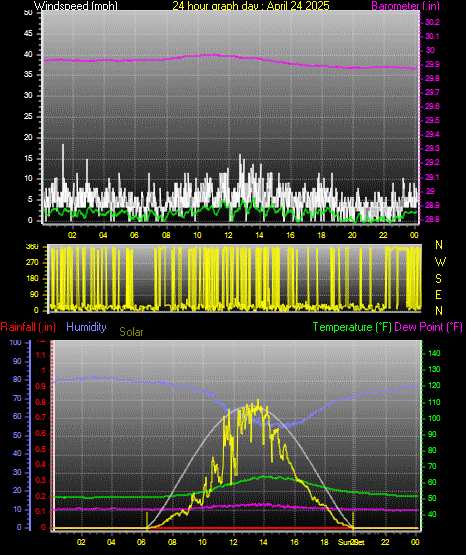Select the Rainfall (.in) legend text
This screenshot has width=466, height=555.
point(28,327)
